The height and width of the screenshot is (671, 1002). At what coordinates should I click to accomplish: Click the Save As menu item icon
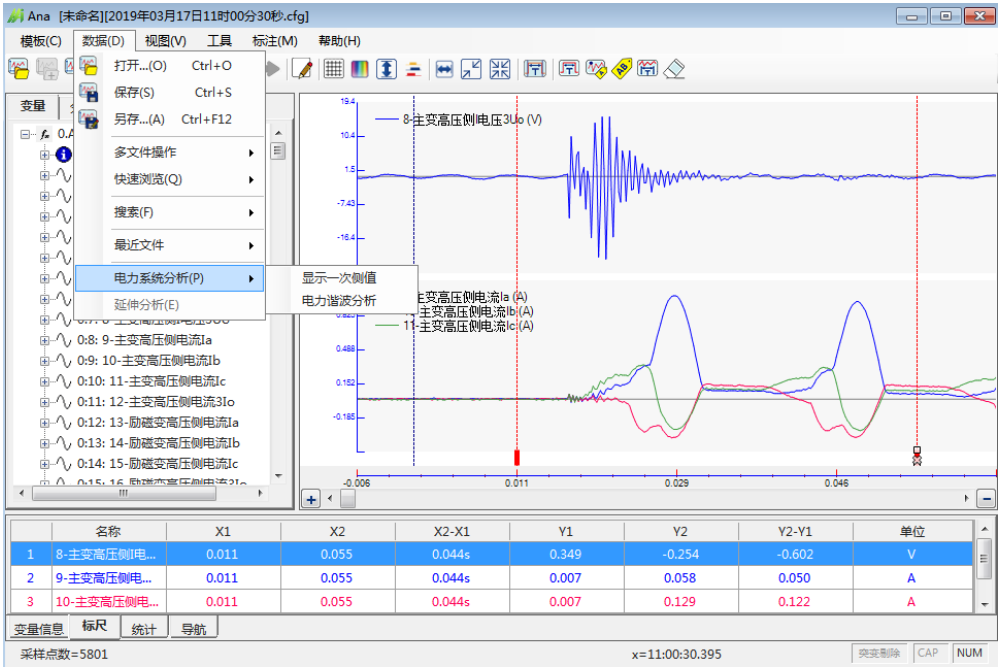click(88, 119)
